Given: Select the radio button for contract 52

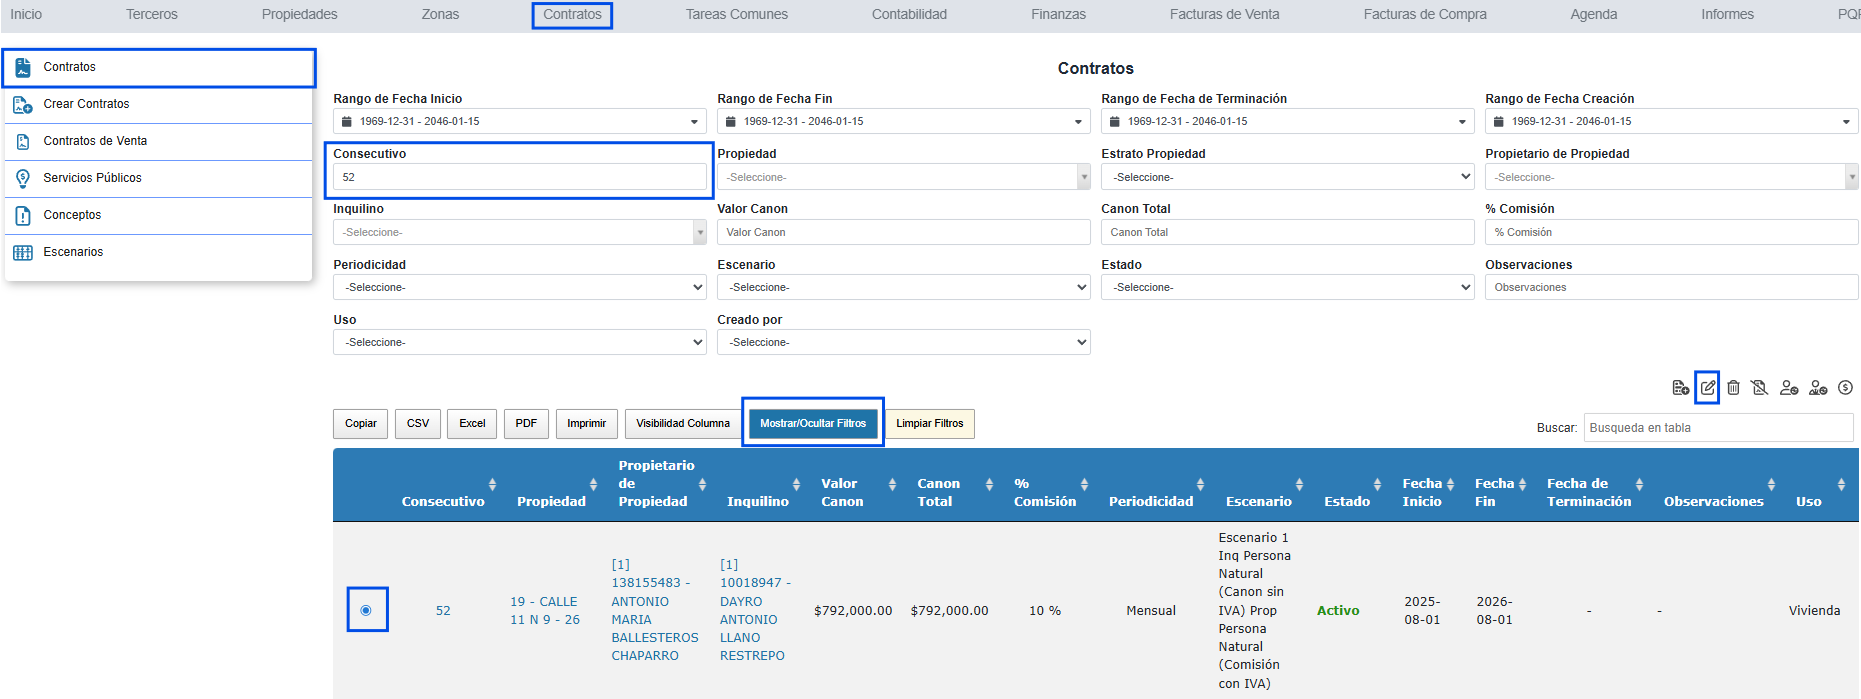Looking at the screenshot, I should click(x=366, y=610).
